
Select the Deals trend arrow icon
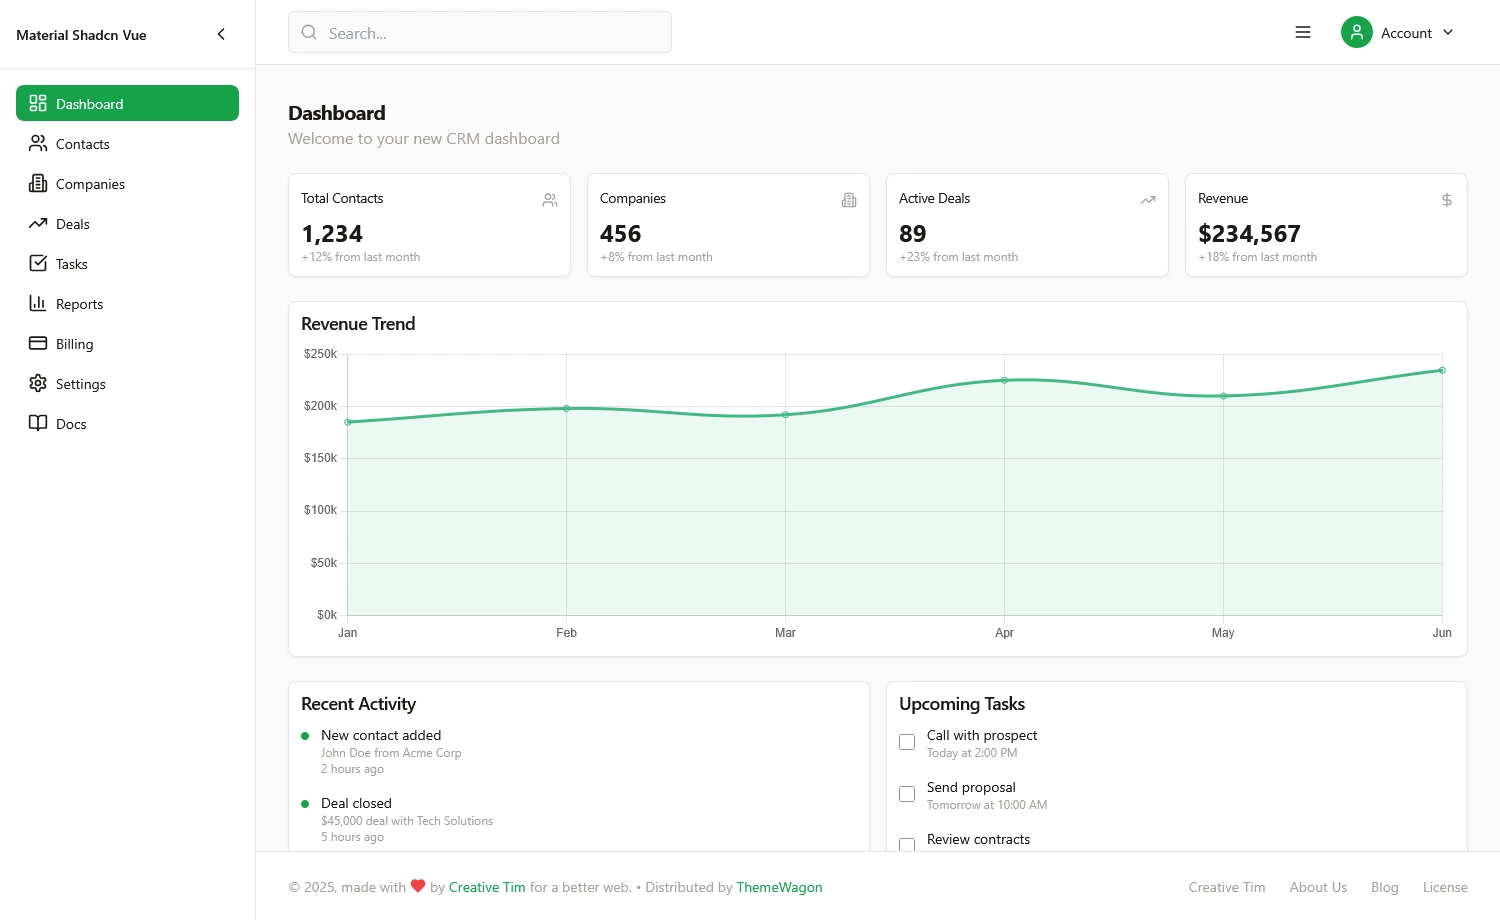click(x=38, y=223)
